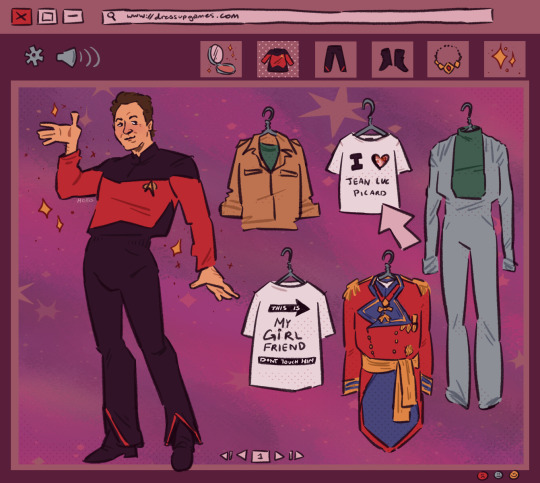Rate with the orange happy face
The image size is (540, 483).
click(513, 475)
